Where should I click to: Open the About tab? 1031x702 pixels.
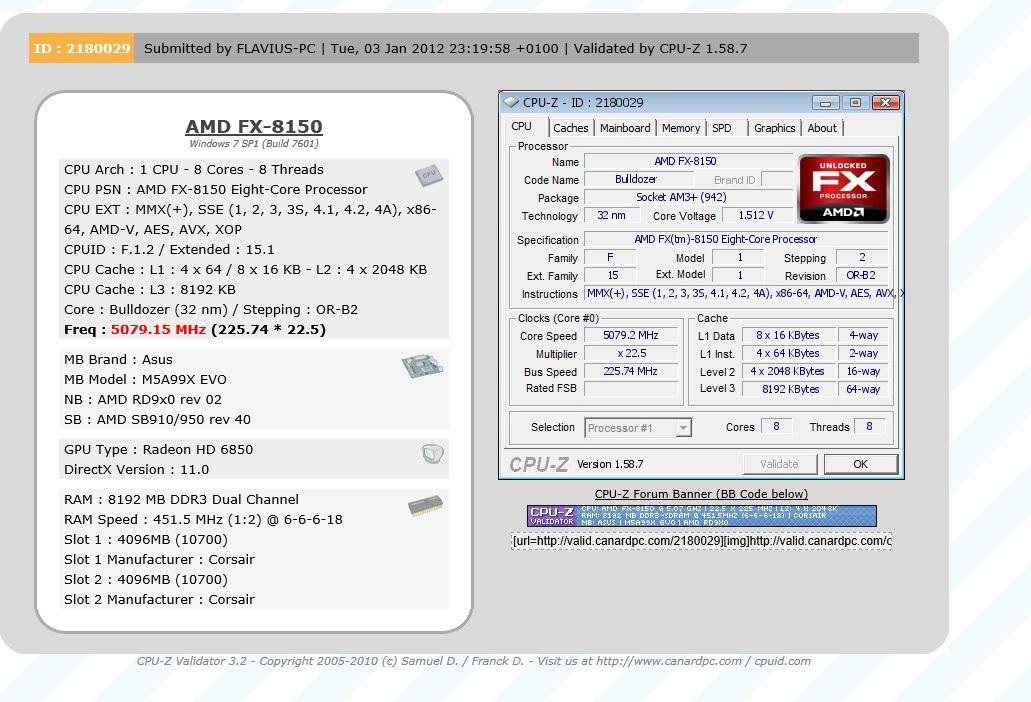[822, 128]
